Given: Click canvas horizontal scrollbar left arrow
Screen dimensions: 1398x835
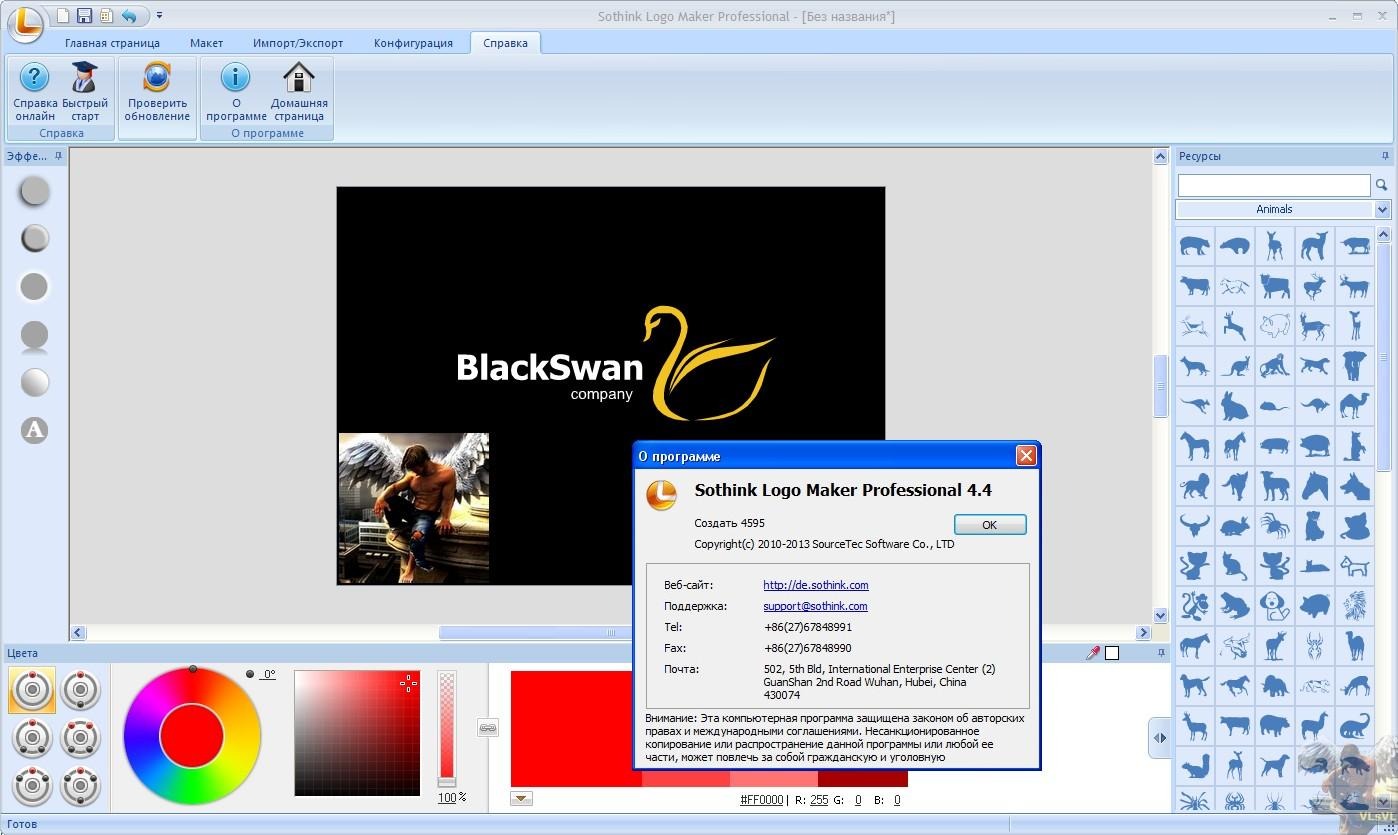Looking at the screenshot, I should tap(78, 633).
